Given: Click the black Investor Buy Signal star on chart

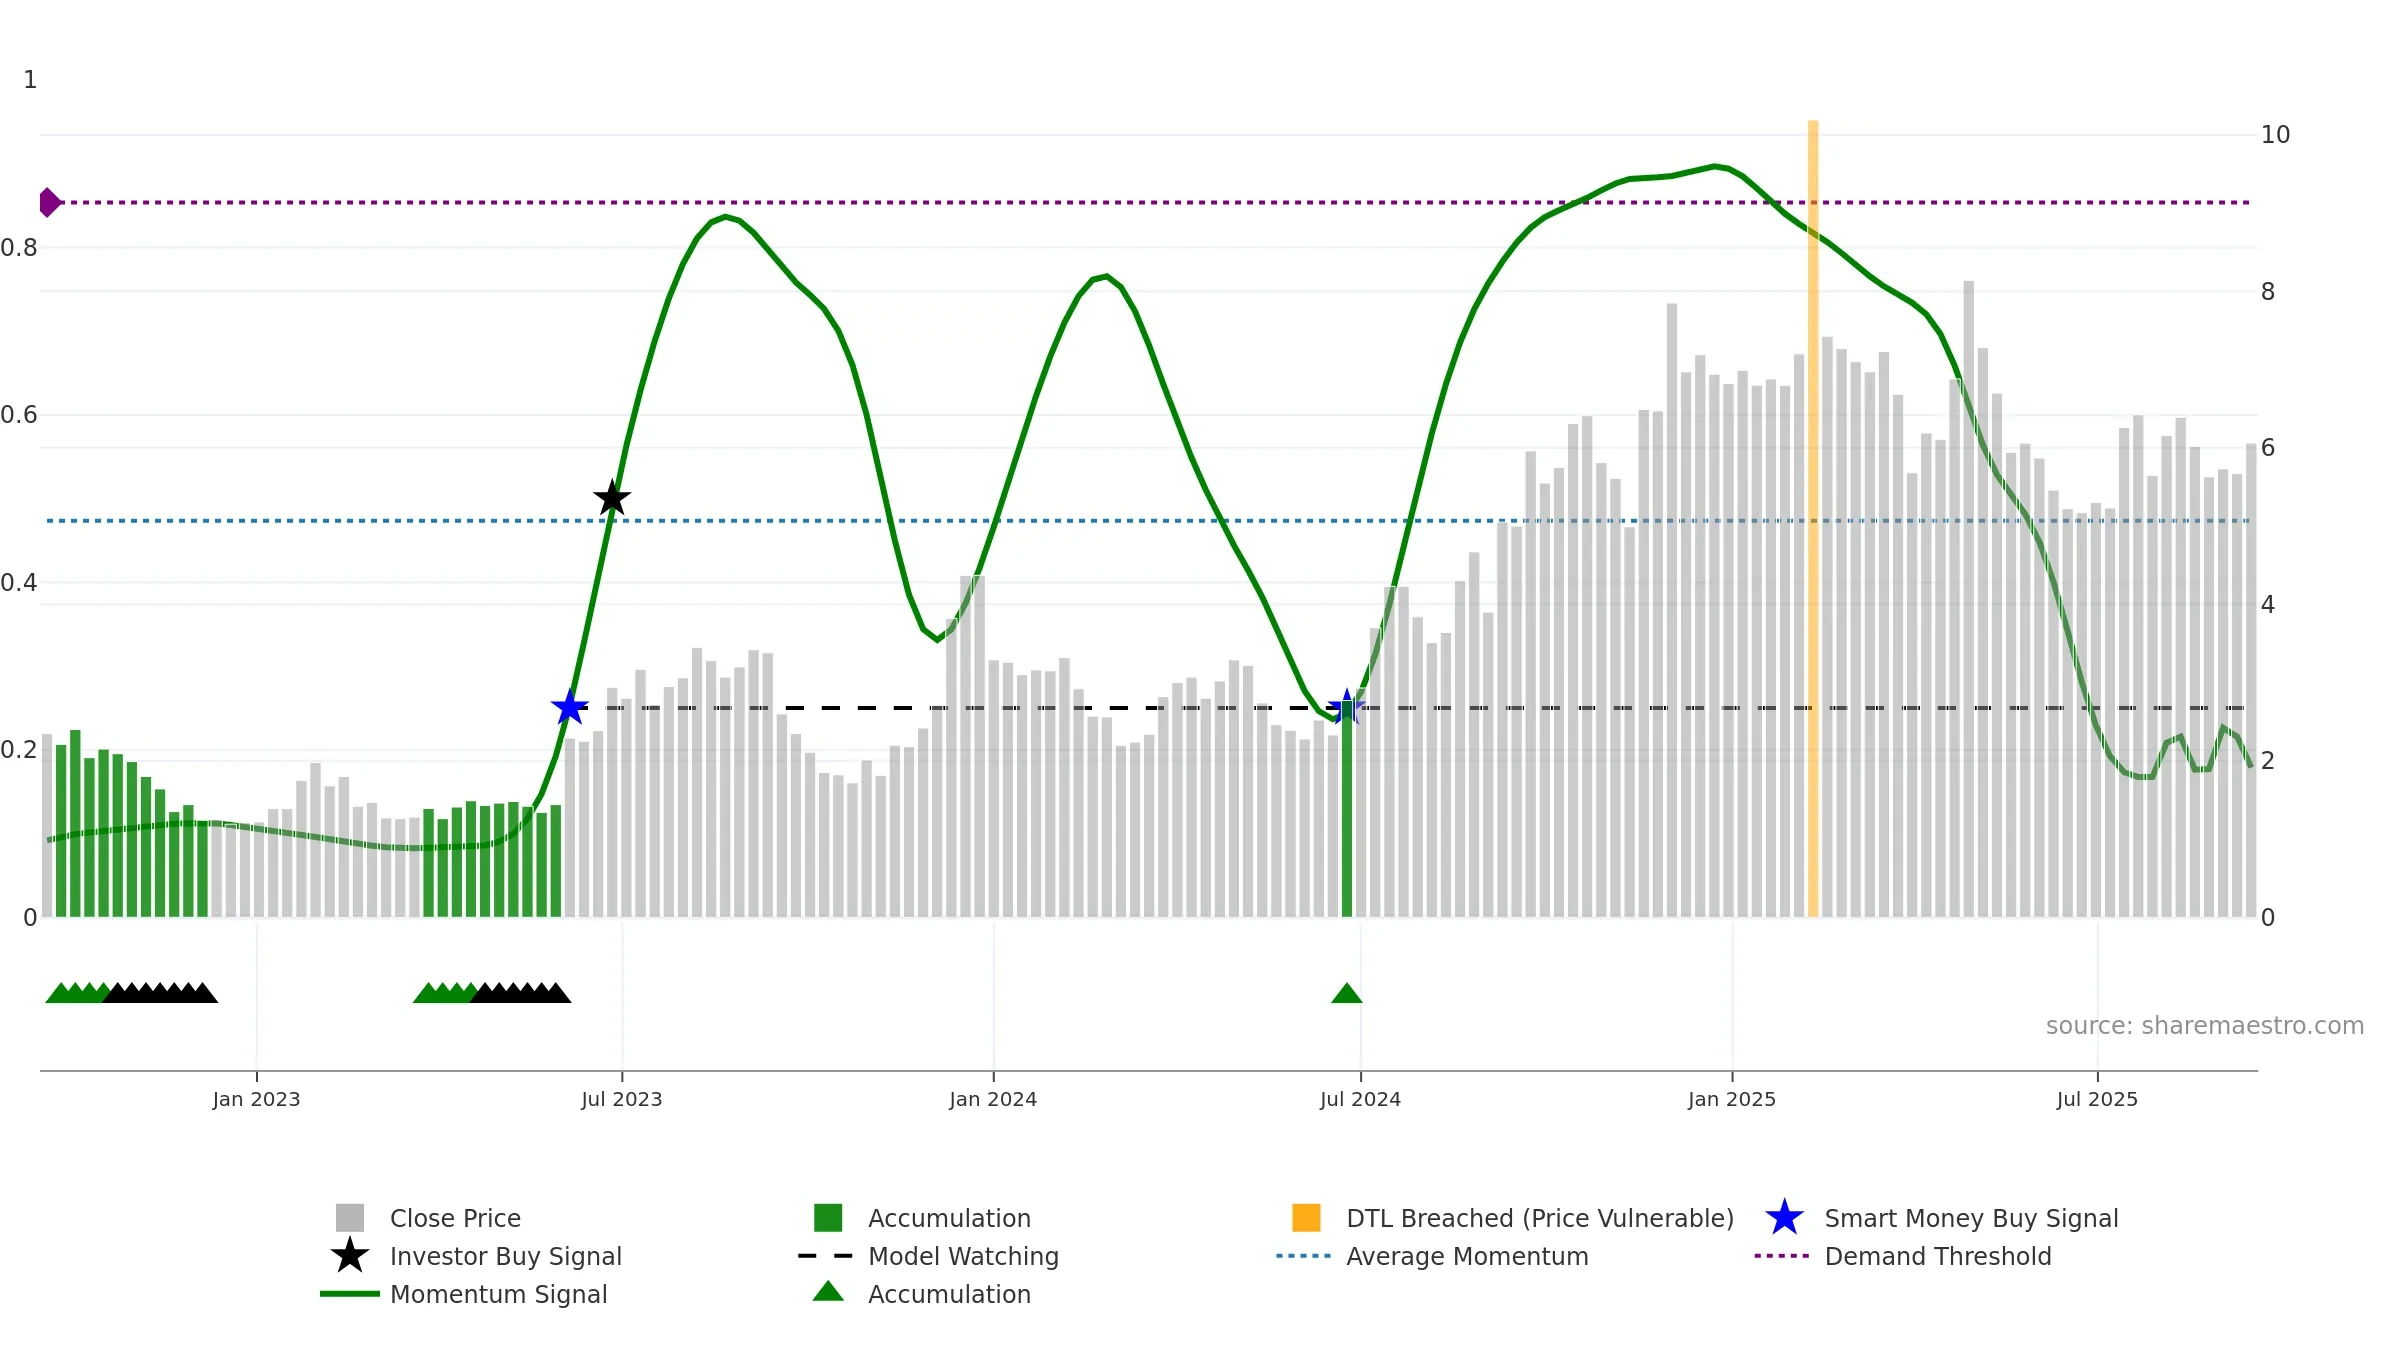Looking at the screenshot, I should point(612,498).
